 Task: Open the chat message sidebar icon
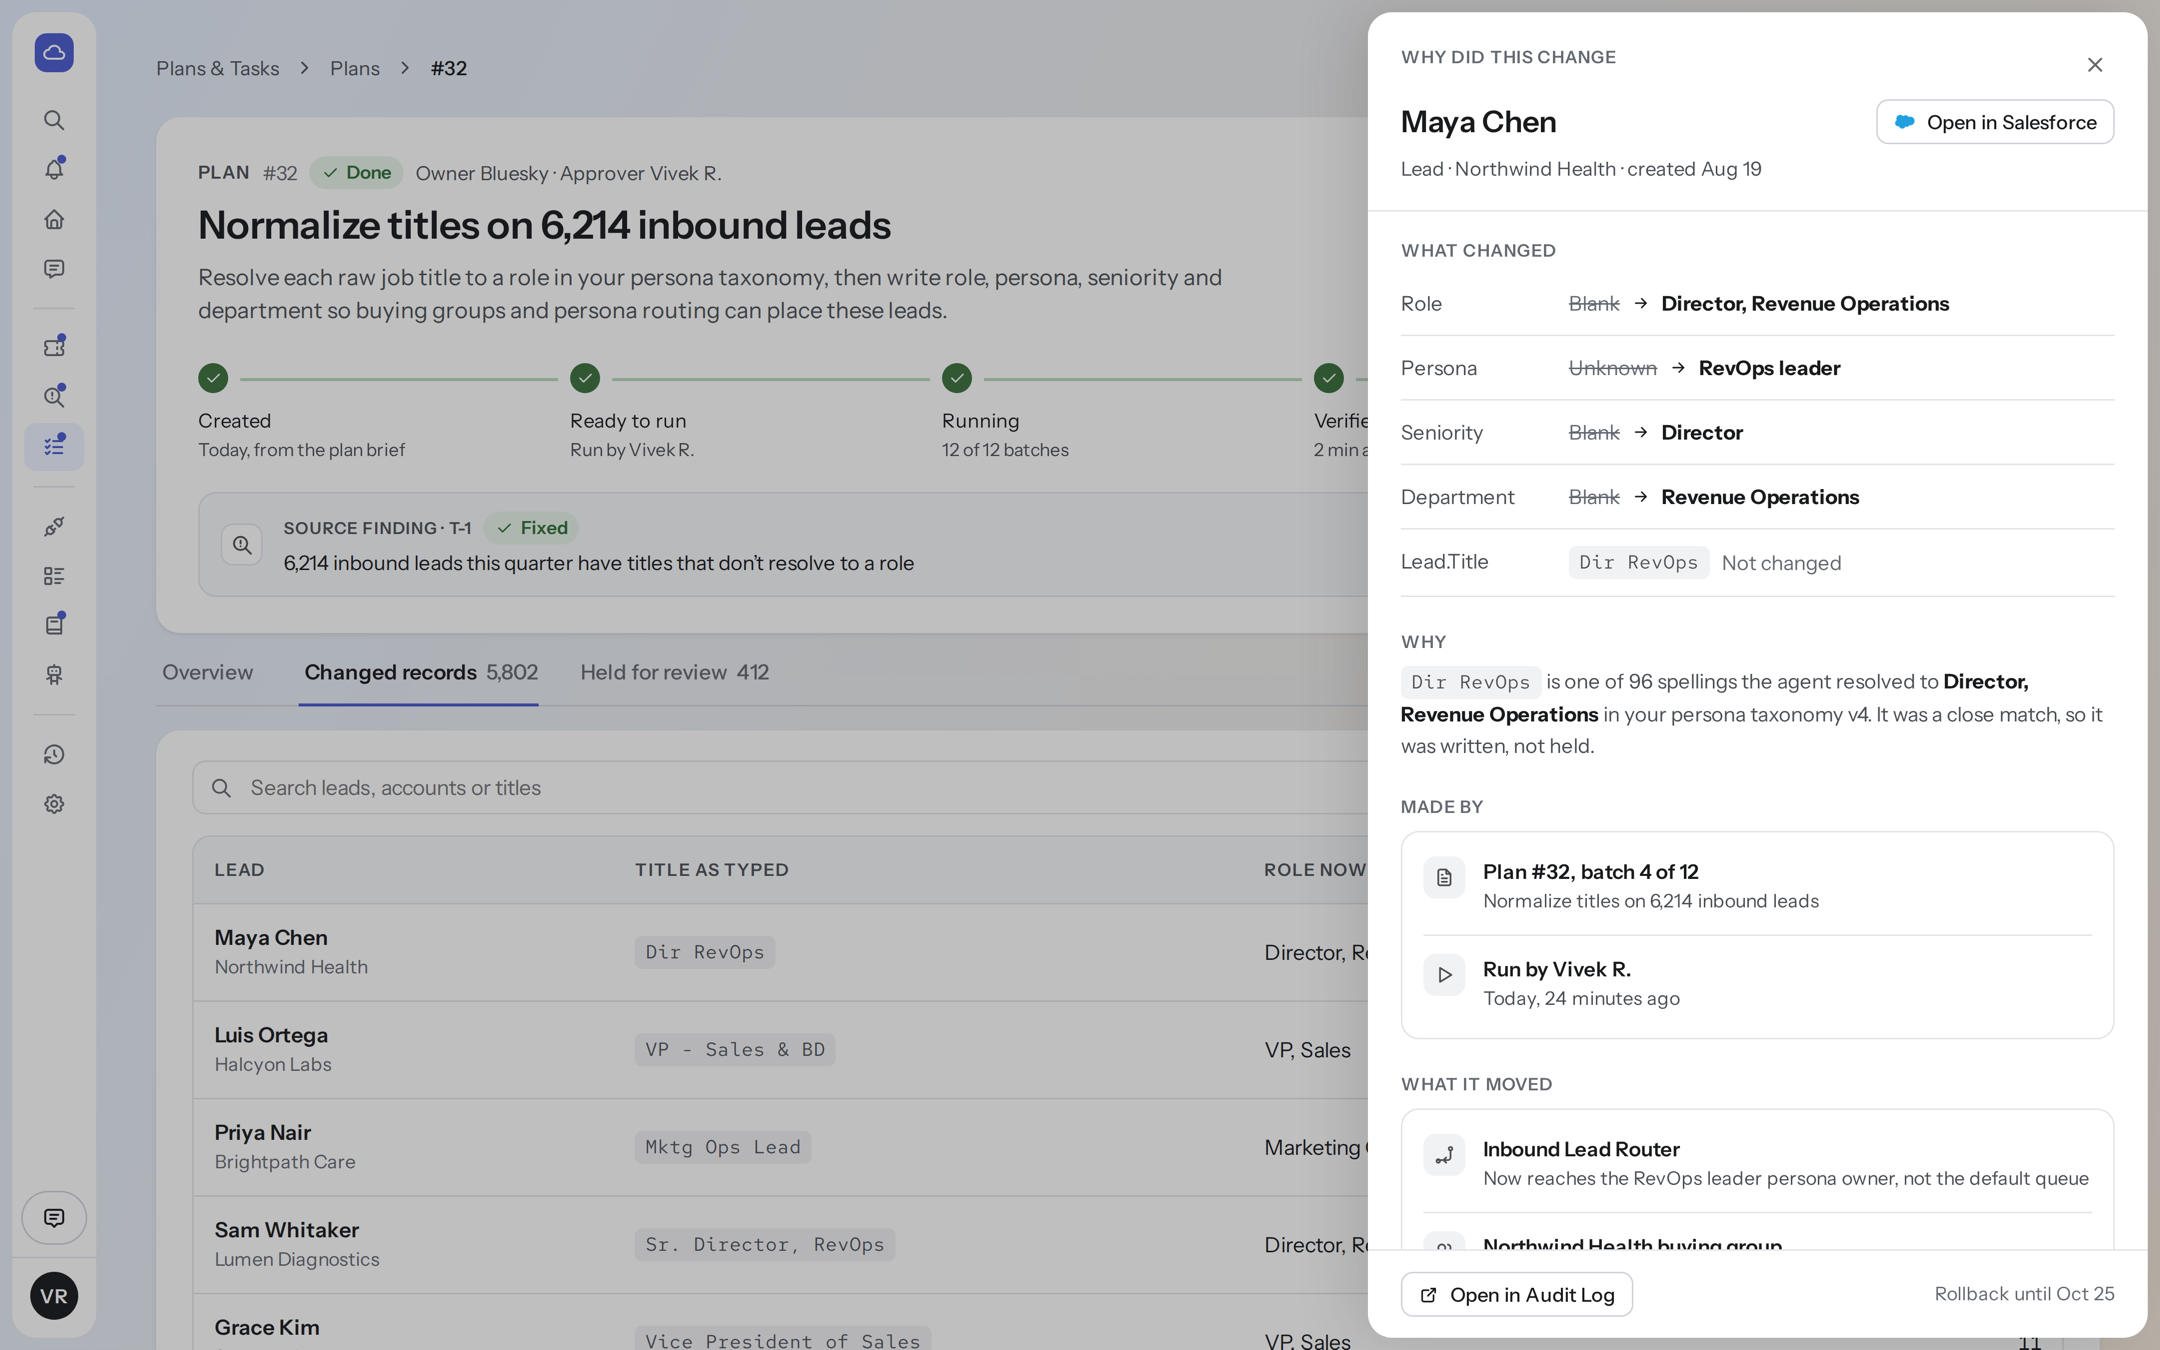click(54, 269)
